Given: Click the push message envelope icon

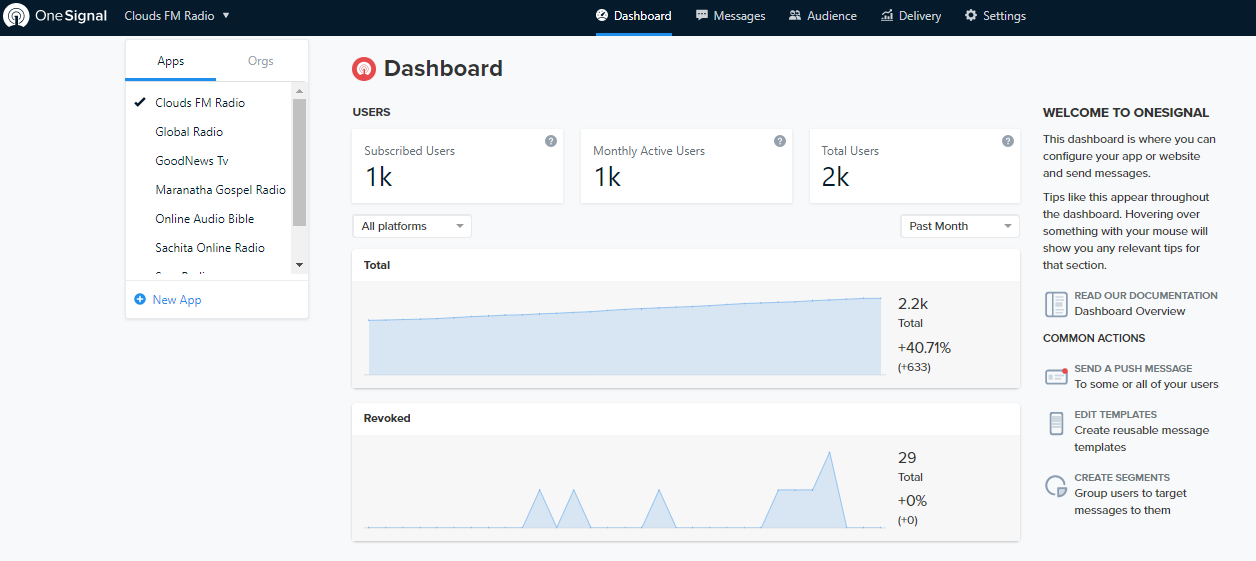Looking at the screenshot, I should pos(1056,376).
